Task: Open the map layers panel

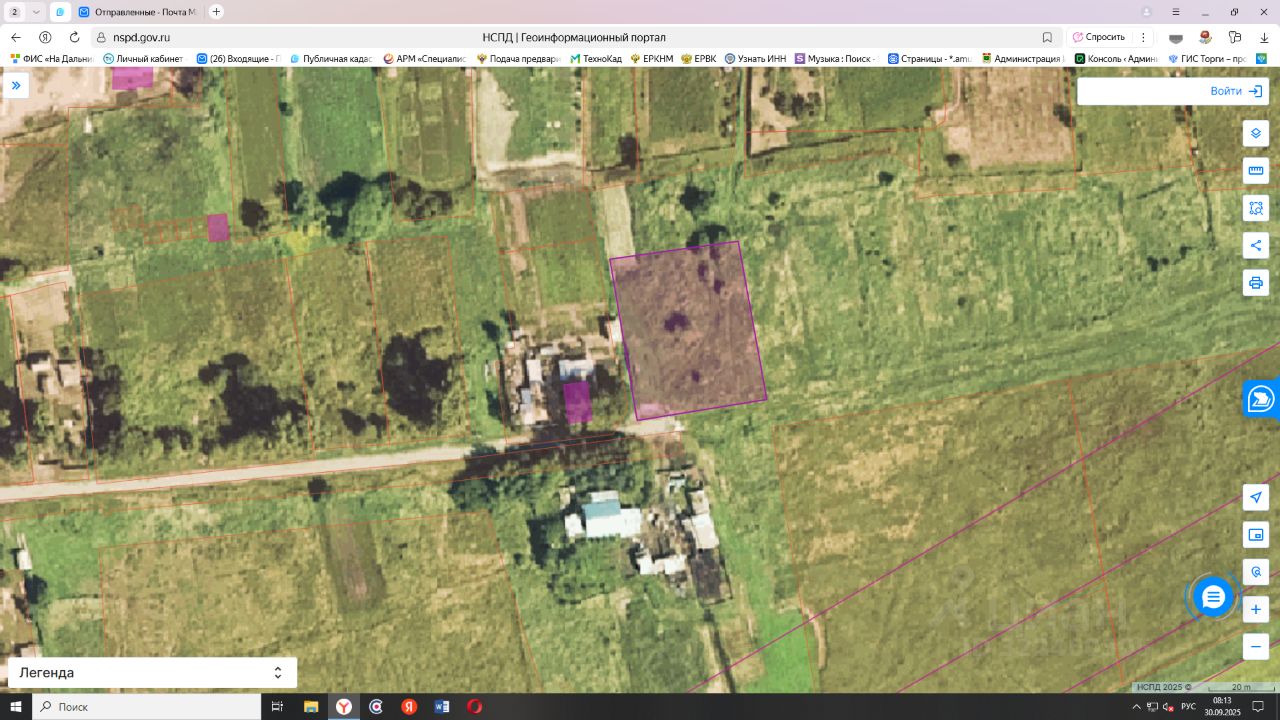Action: click(1256, 133)
